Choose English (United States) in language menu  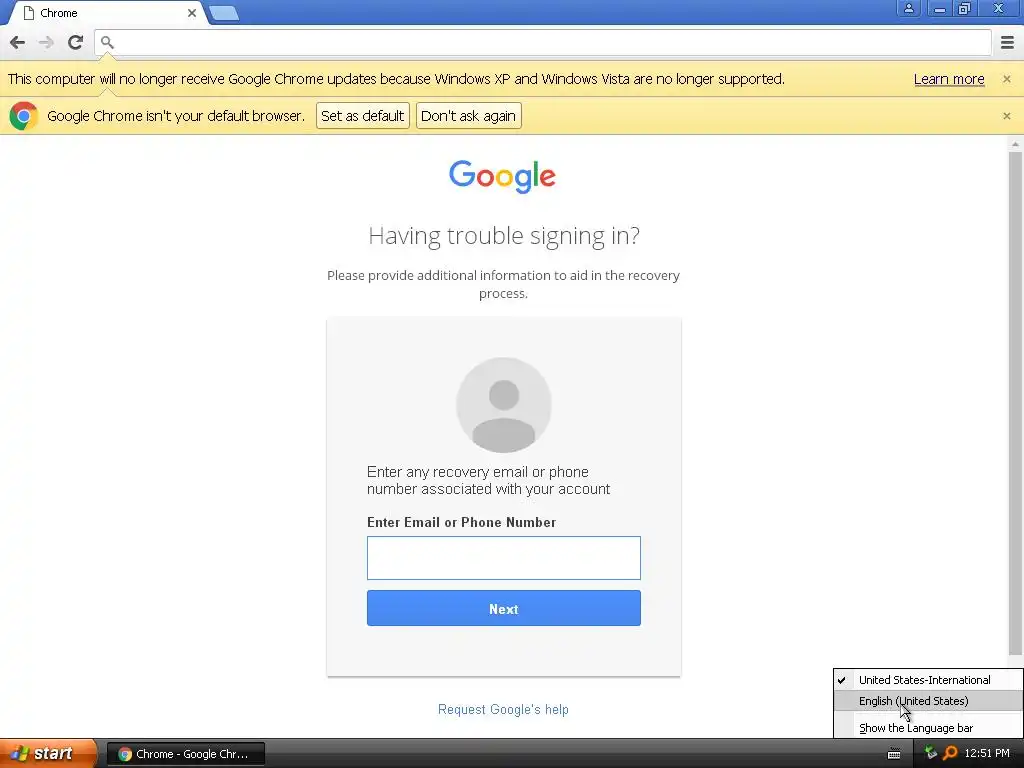point(928,701)
